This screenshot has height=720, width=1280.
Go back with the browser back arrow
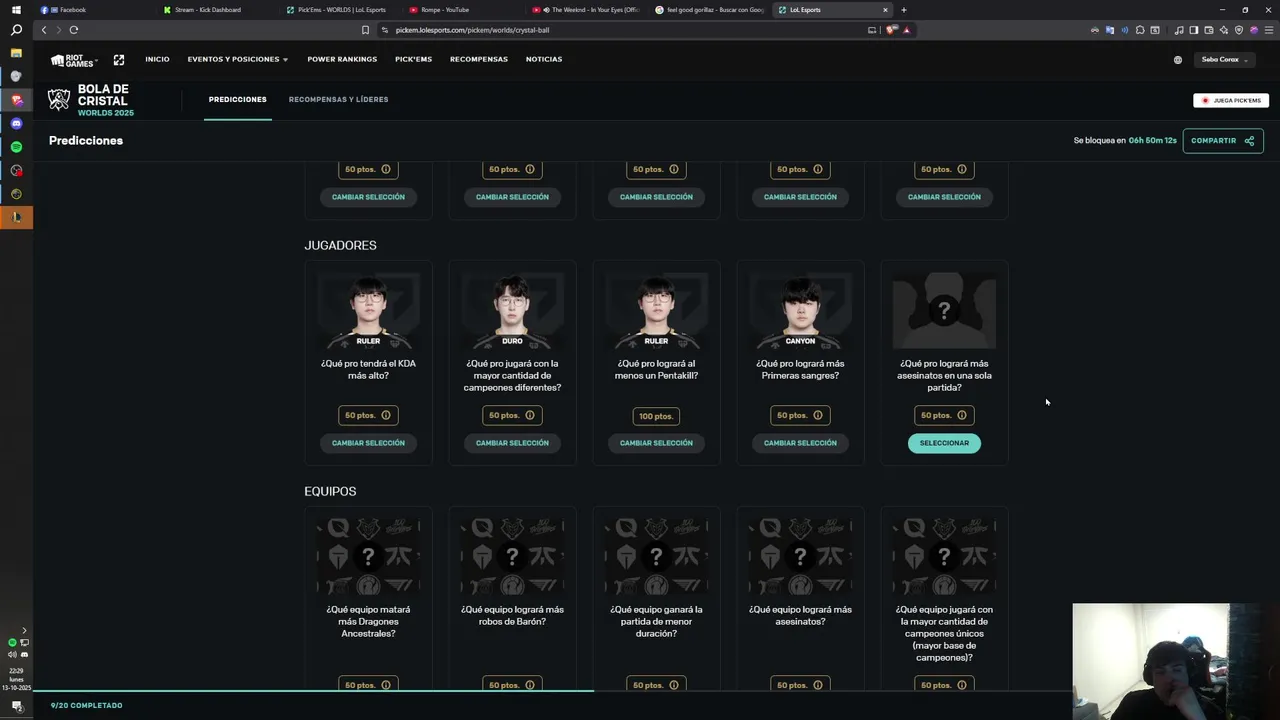click(43, 30)
